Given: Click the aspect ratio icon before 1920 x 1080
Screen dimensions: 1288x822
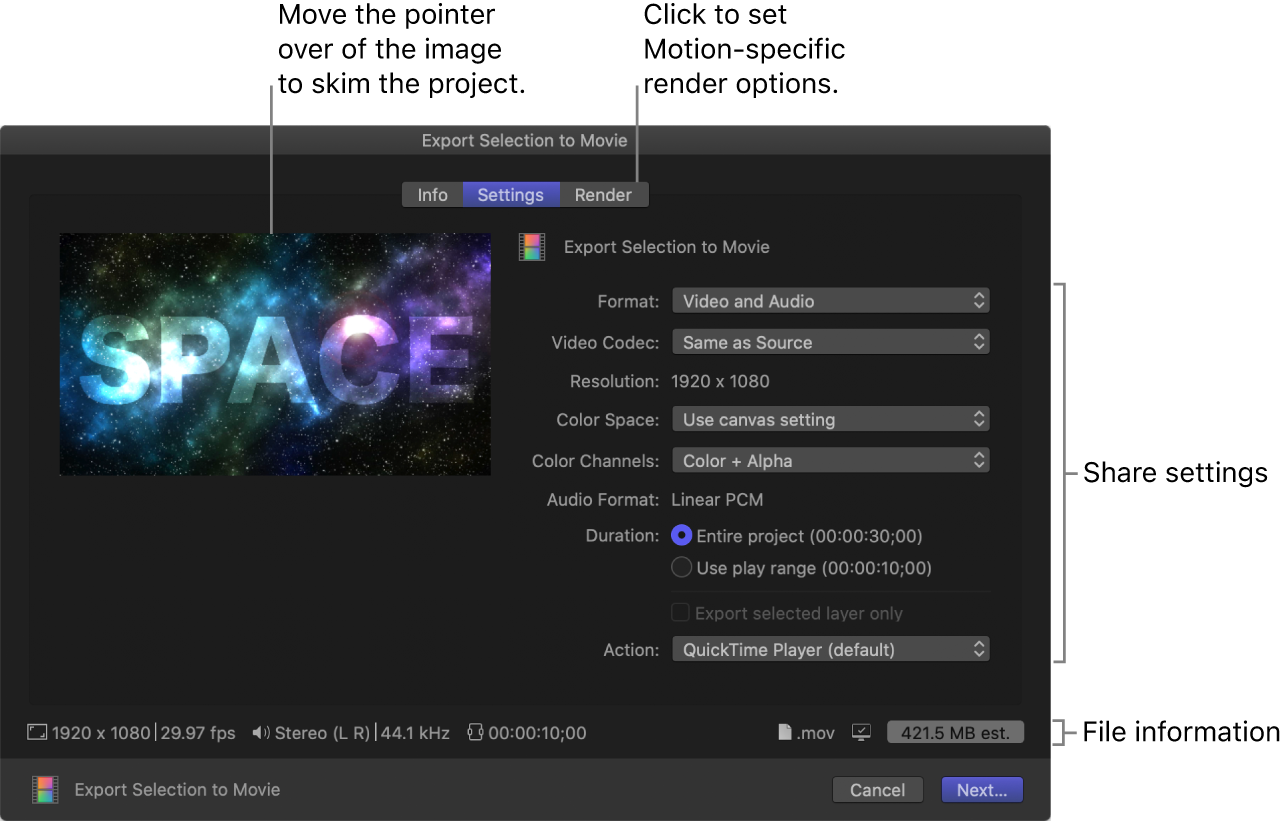Looking at the screenshot, I should [36, 732].
